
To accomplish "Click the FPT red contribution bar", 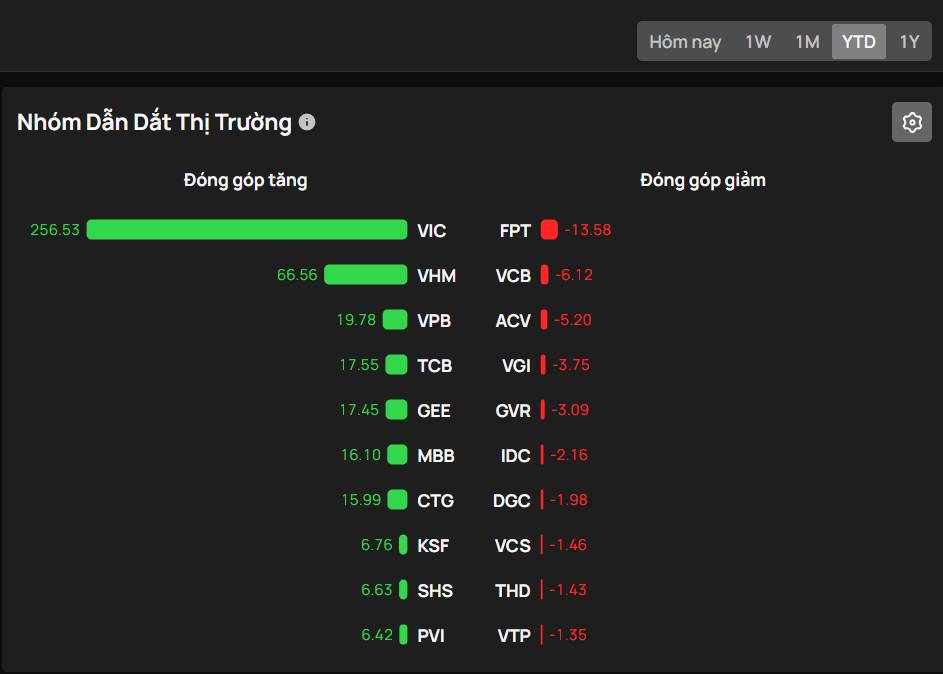I will point(549,230).
